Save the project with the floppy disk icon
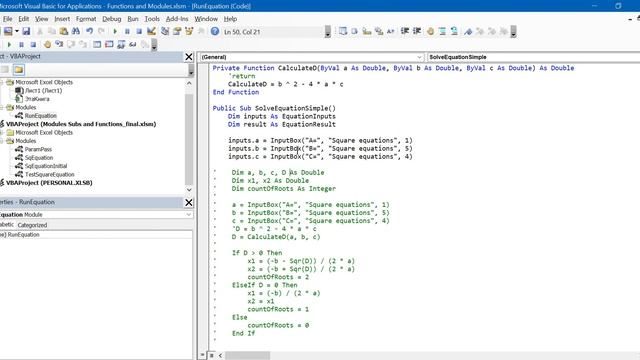640x360 pixels. [26, 31]
